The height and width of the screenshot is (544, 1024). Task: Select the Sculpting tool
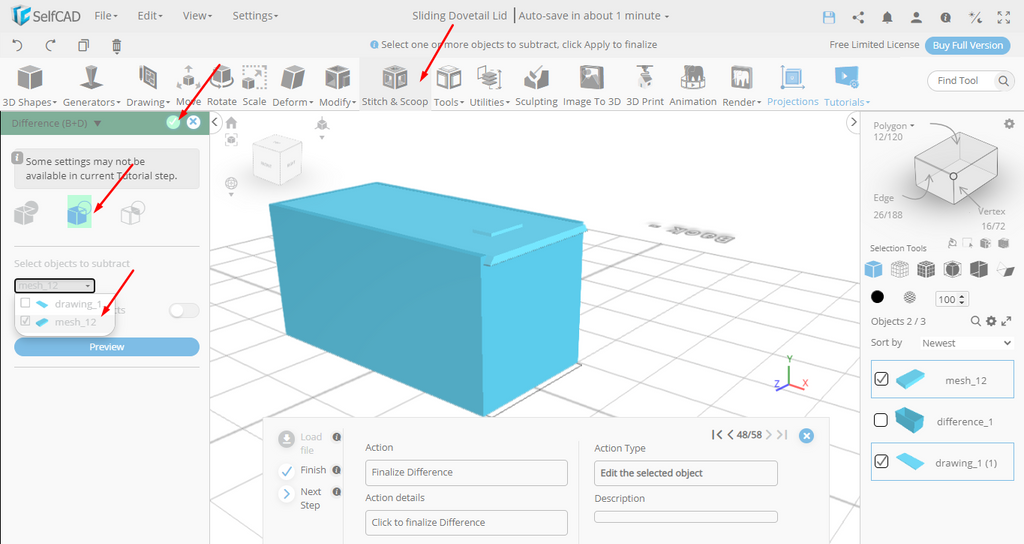pos(536,86)
